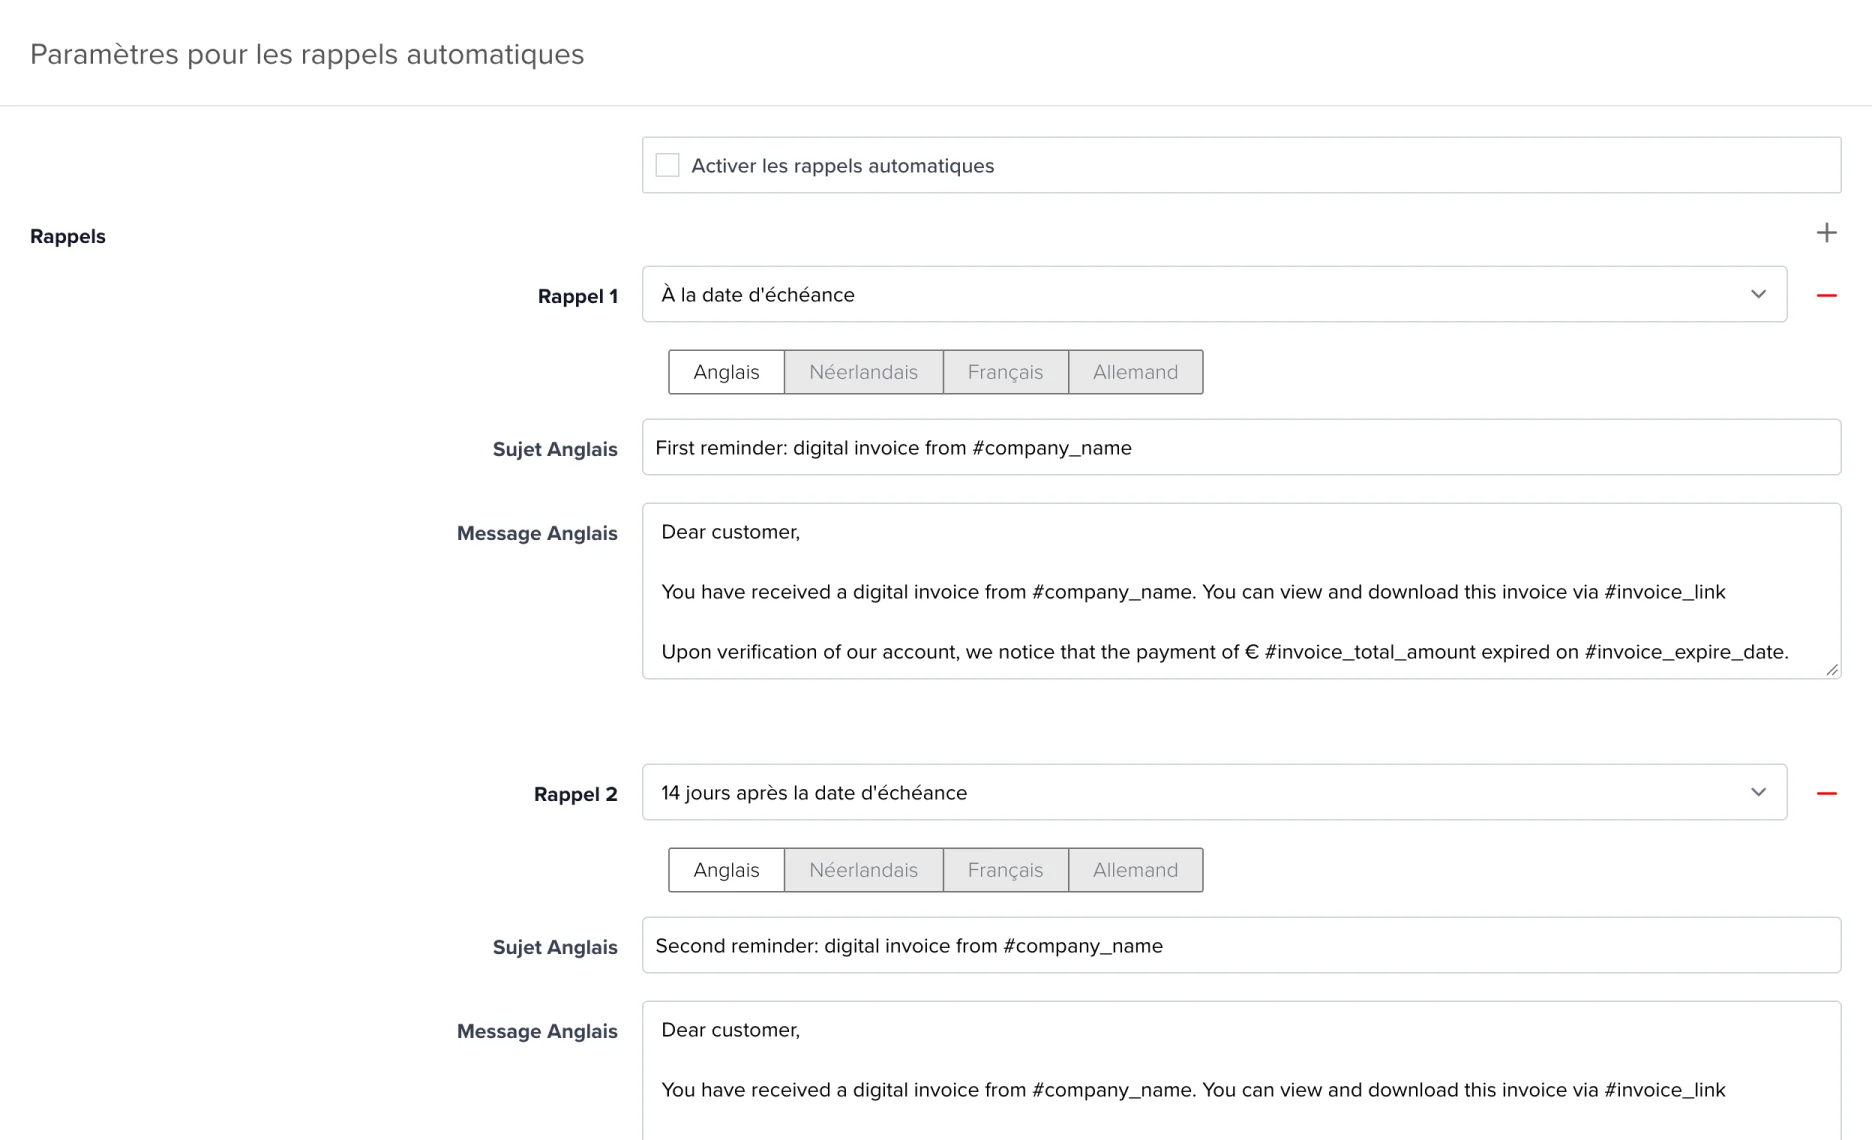Remove Rappel 1 with red minus icon

tap(1826, 295)
